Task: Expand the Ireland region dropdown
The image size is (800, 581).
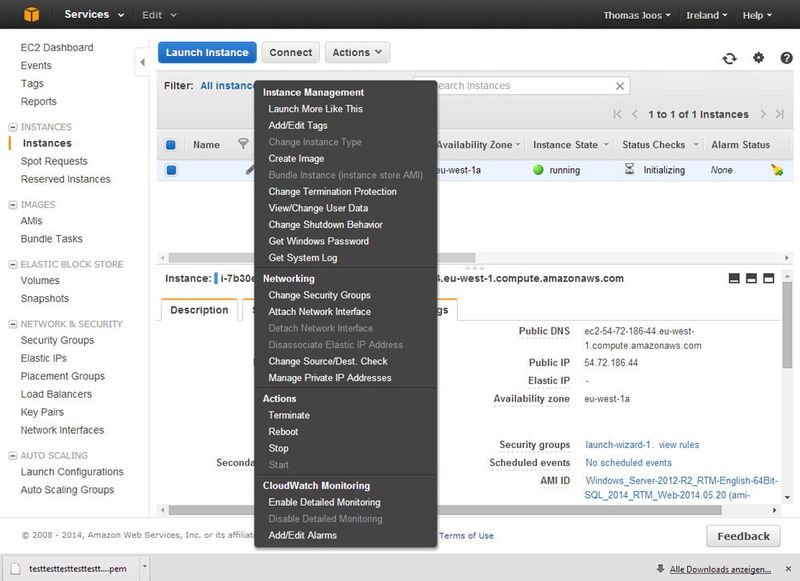Action: 707,14
